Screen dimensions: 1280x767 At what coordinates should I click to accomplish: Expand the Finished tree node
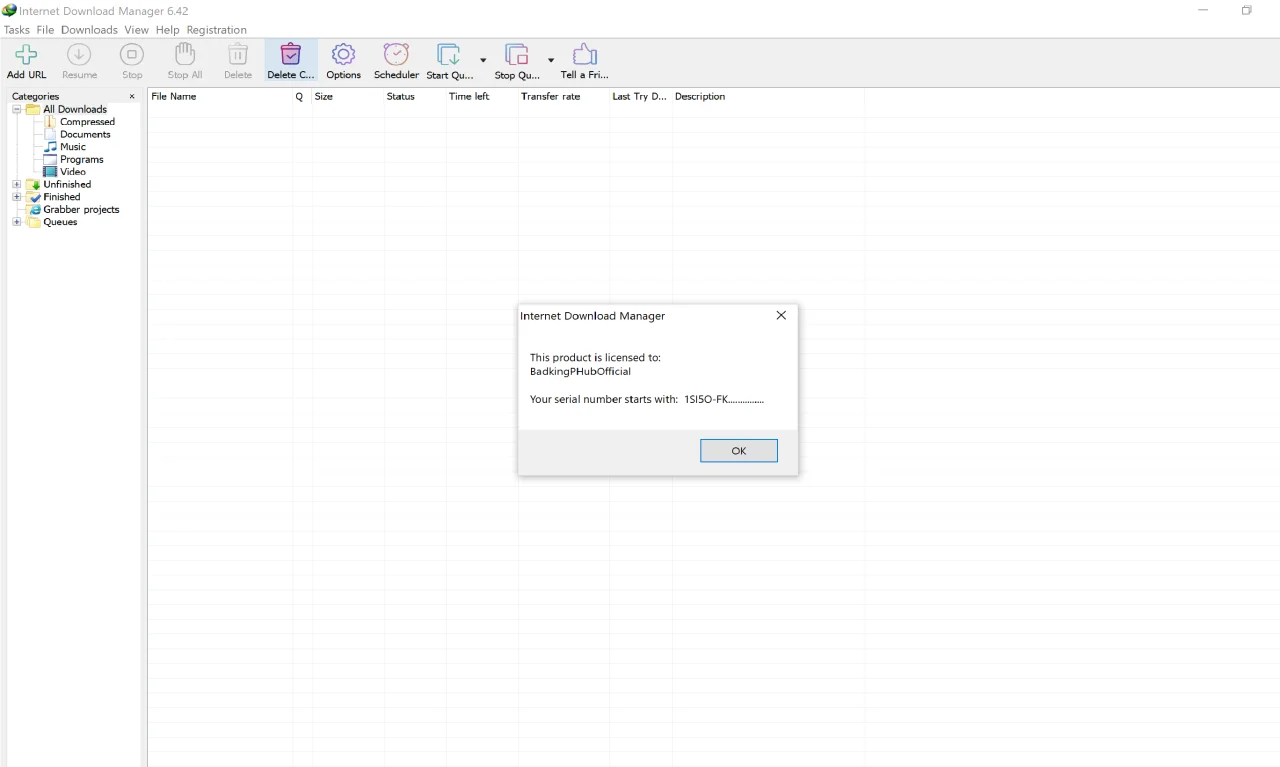[x=17, y=197]
